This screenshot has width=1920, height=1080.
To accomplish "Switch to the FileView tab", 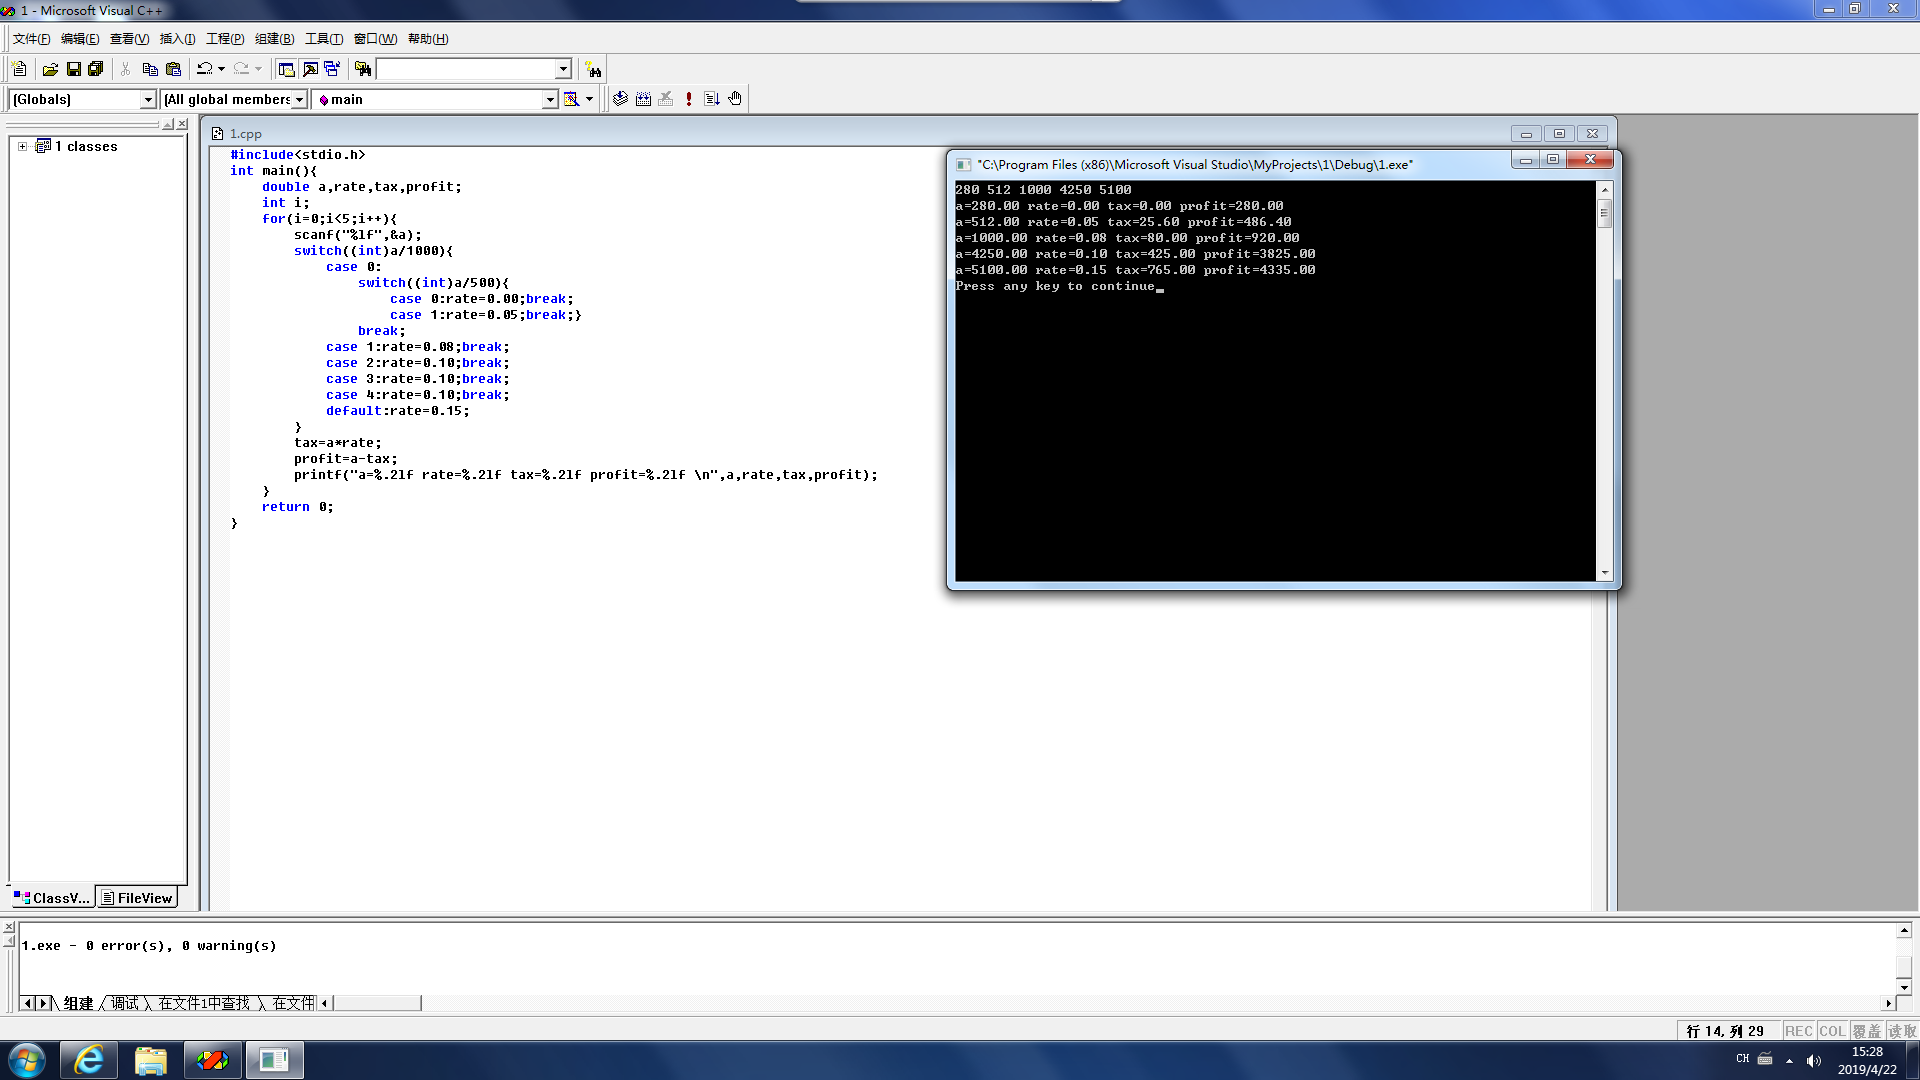I will [x=137, y=898].
